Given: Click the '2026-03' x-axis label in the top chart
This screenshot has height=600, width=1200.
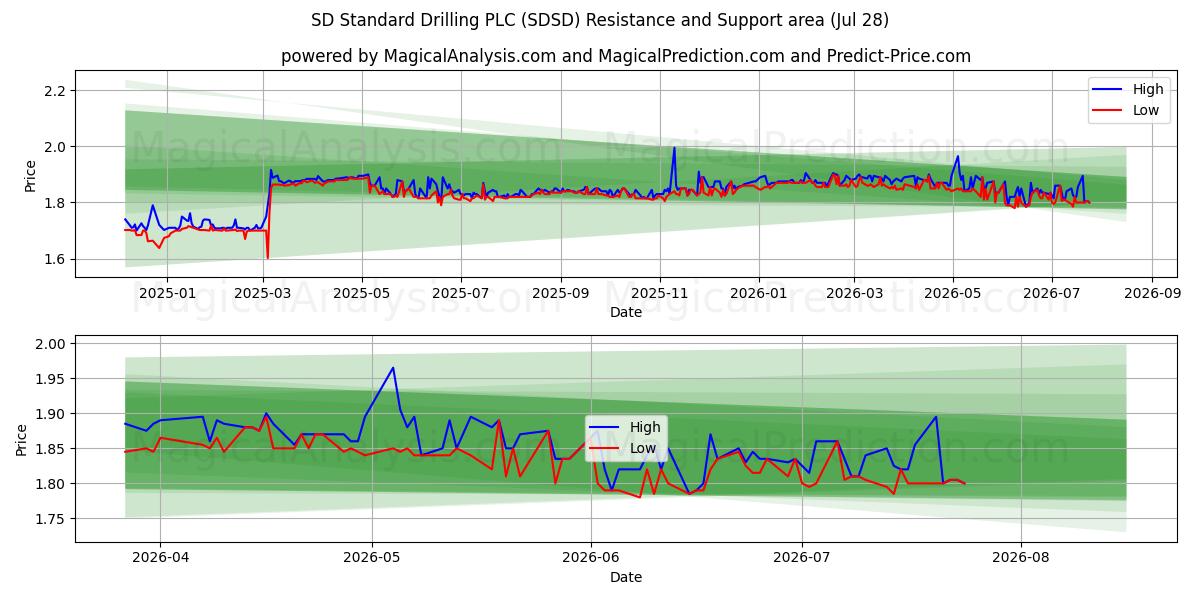Looking at the screenshot, I should point(854,294).
